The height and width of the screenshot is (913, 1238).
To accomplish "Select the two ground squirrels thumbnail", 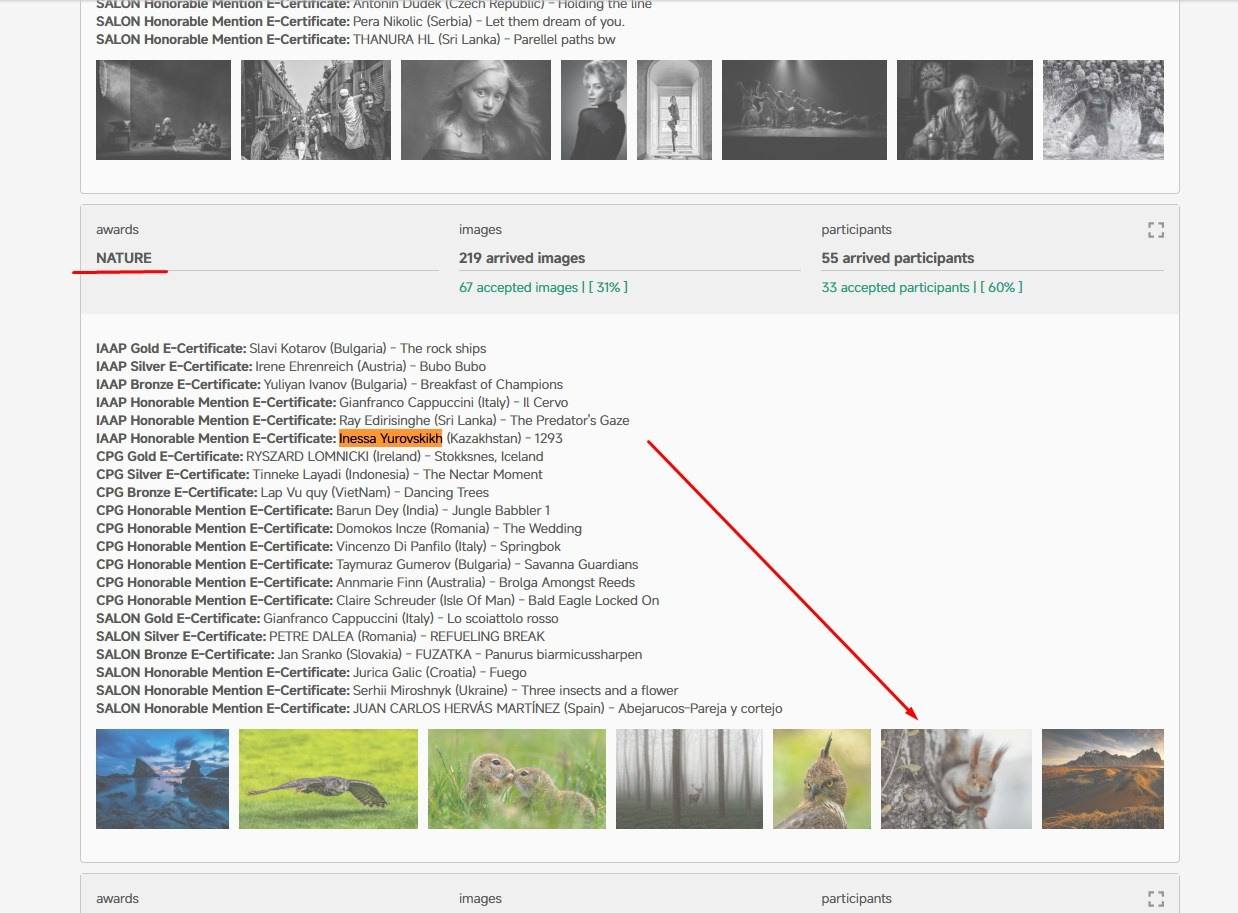I will (516, 779).
